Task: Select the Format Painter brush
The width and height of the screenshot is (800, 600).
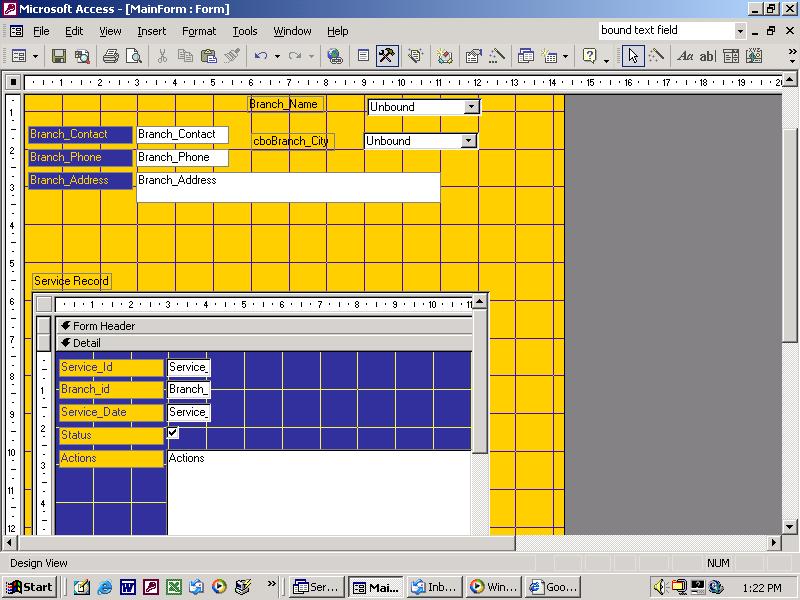Action: point(232,56)
